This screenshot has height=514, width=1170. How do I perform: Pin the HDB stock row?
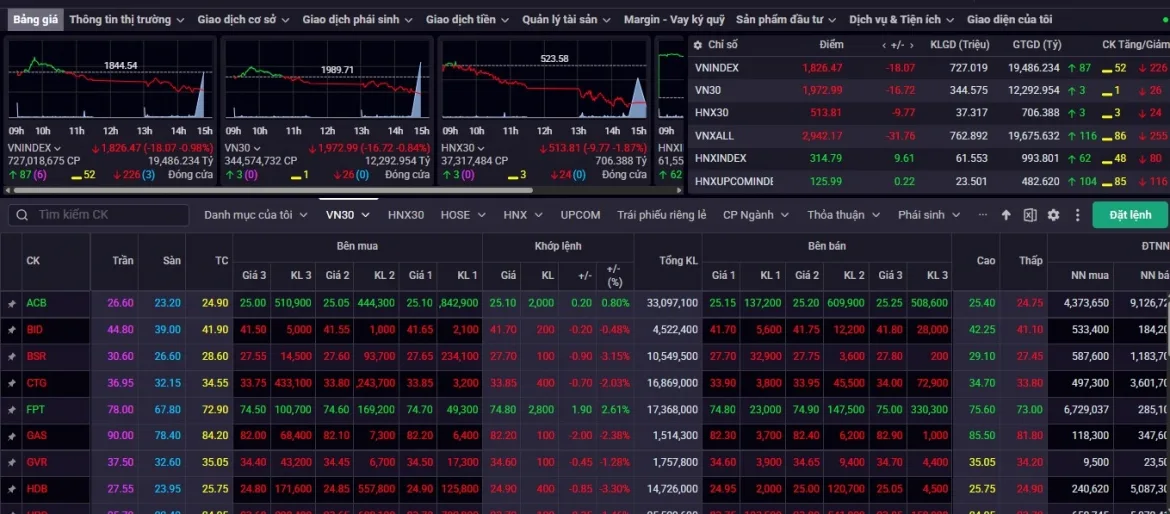pos(11,489)
